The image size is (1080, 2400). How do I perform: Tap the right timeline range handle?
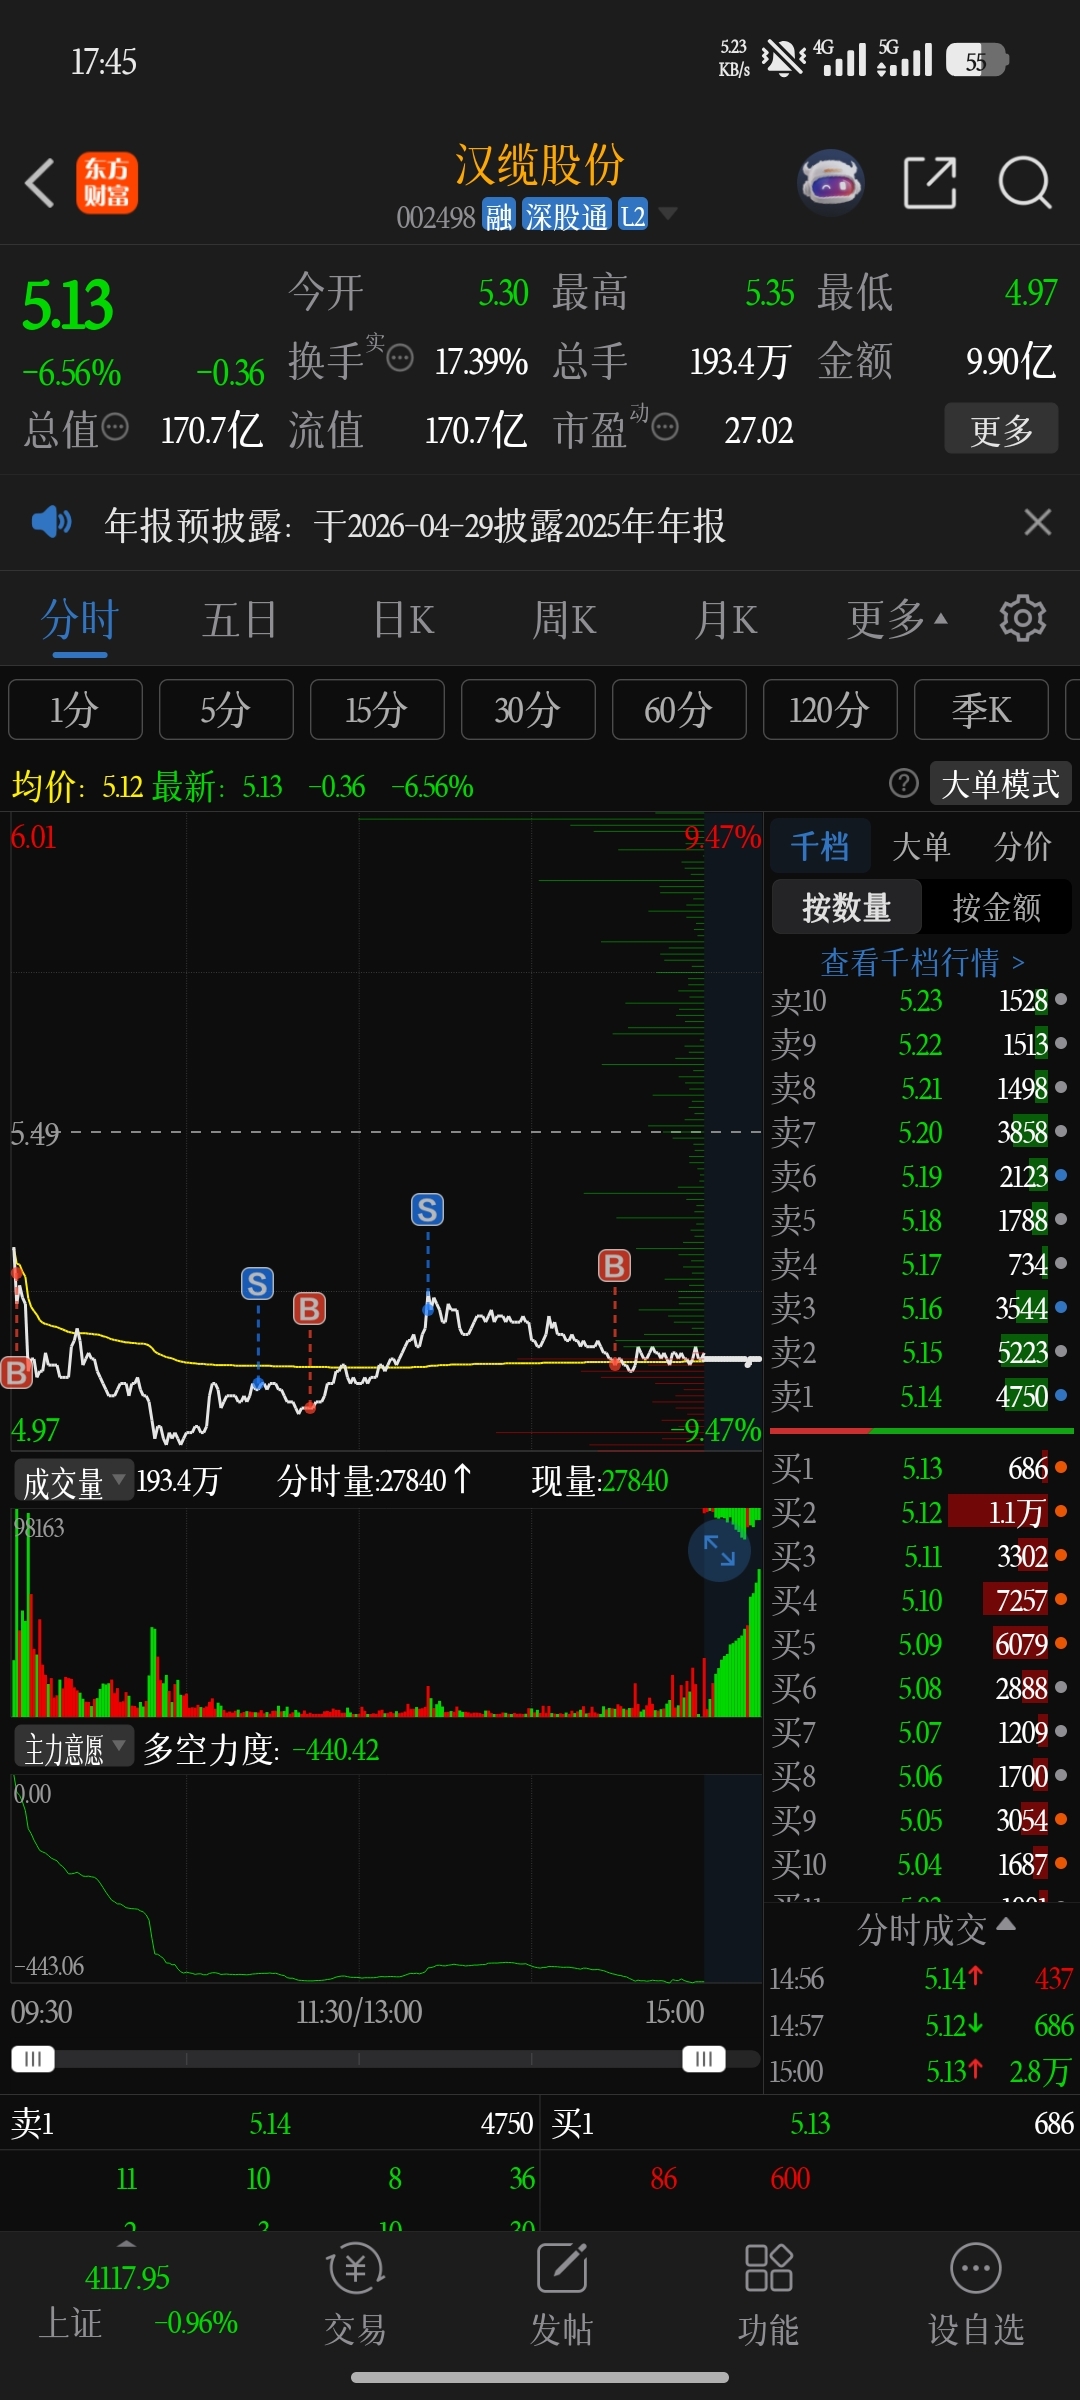(x=704, y=2059)
